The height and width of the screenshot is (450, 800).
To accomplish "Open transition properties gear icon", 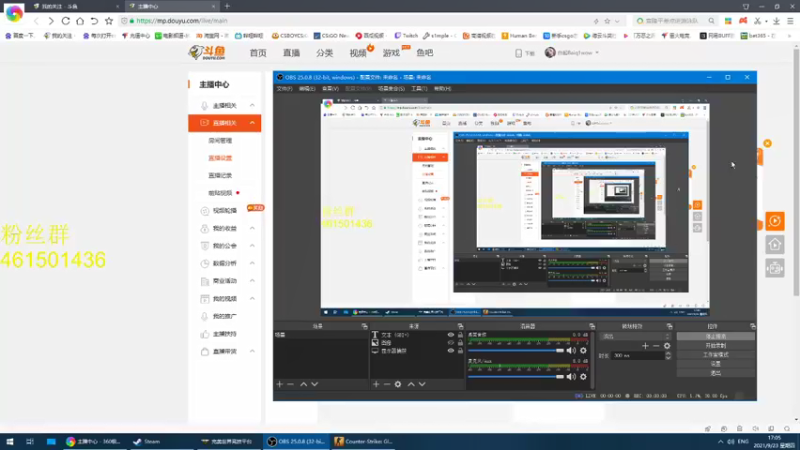I will pos(667,346).
